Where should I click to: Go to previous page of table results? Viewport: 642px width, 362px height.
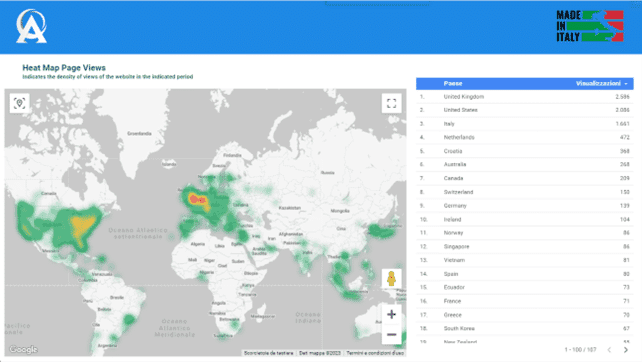(609, 350)
